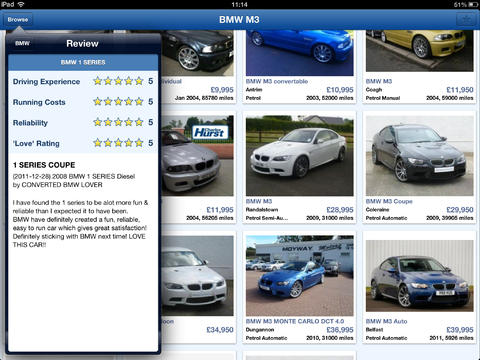Tap the £36,995 price

tap(340, 330)
